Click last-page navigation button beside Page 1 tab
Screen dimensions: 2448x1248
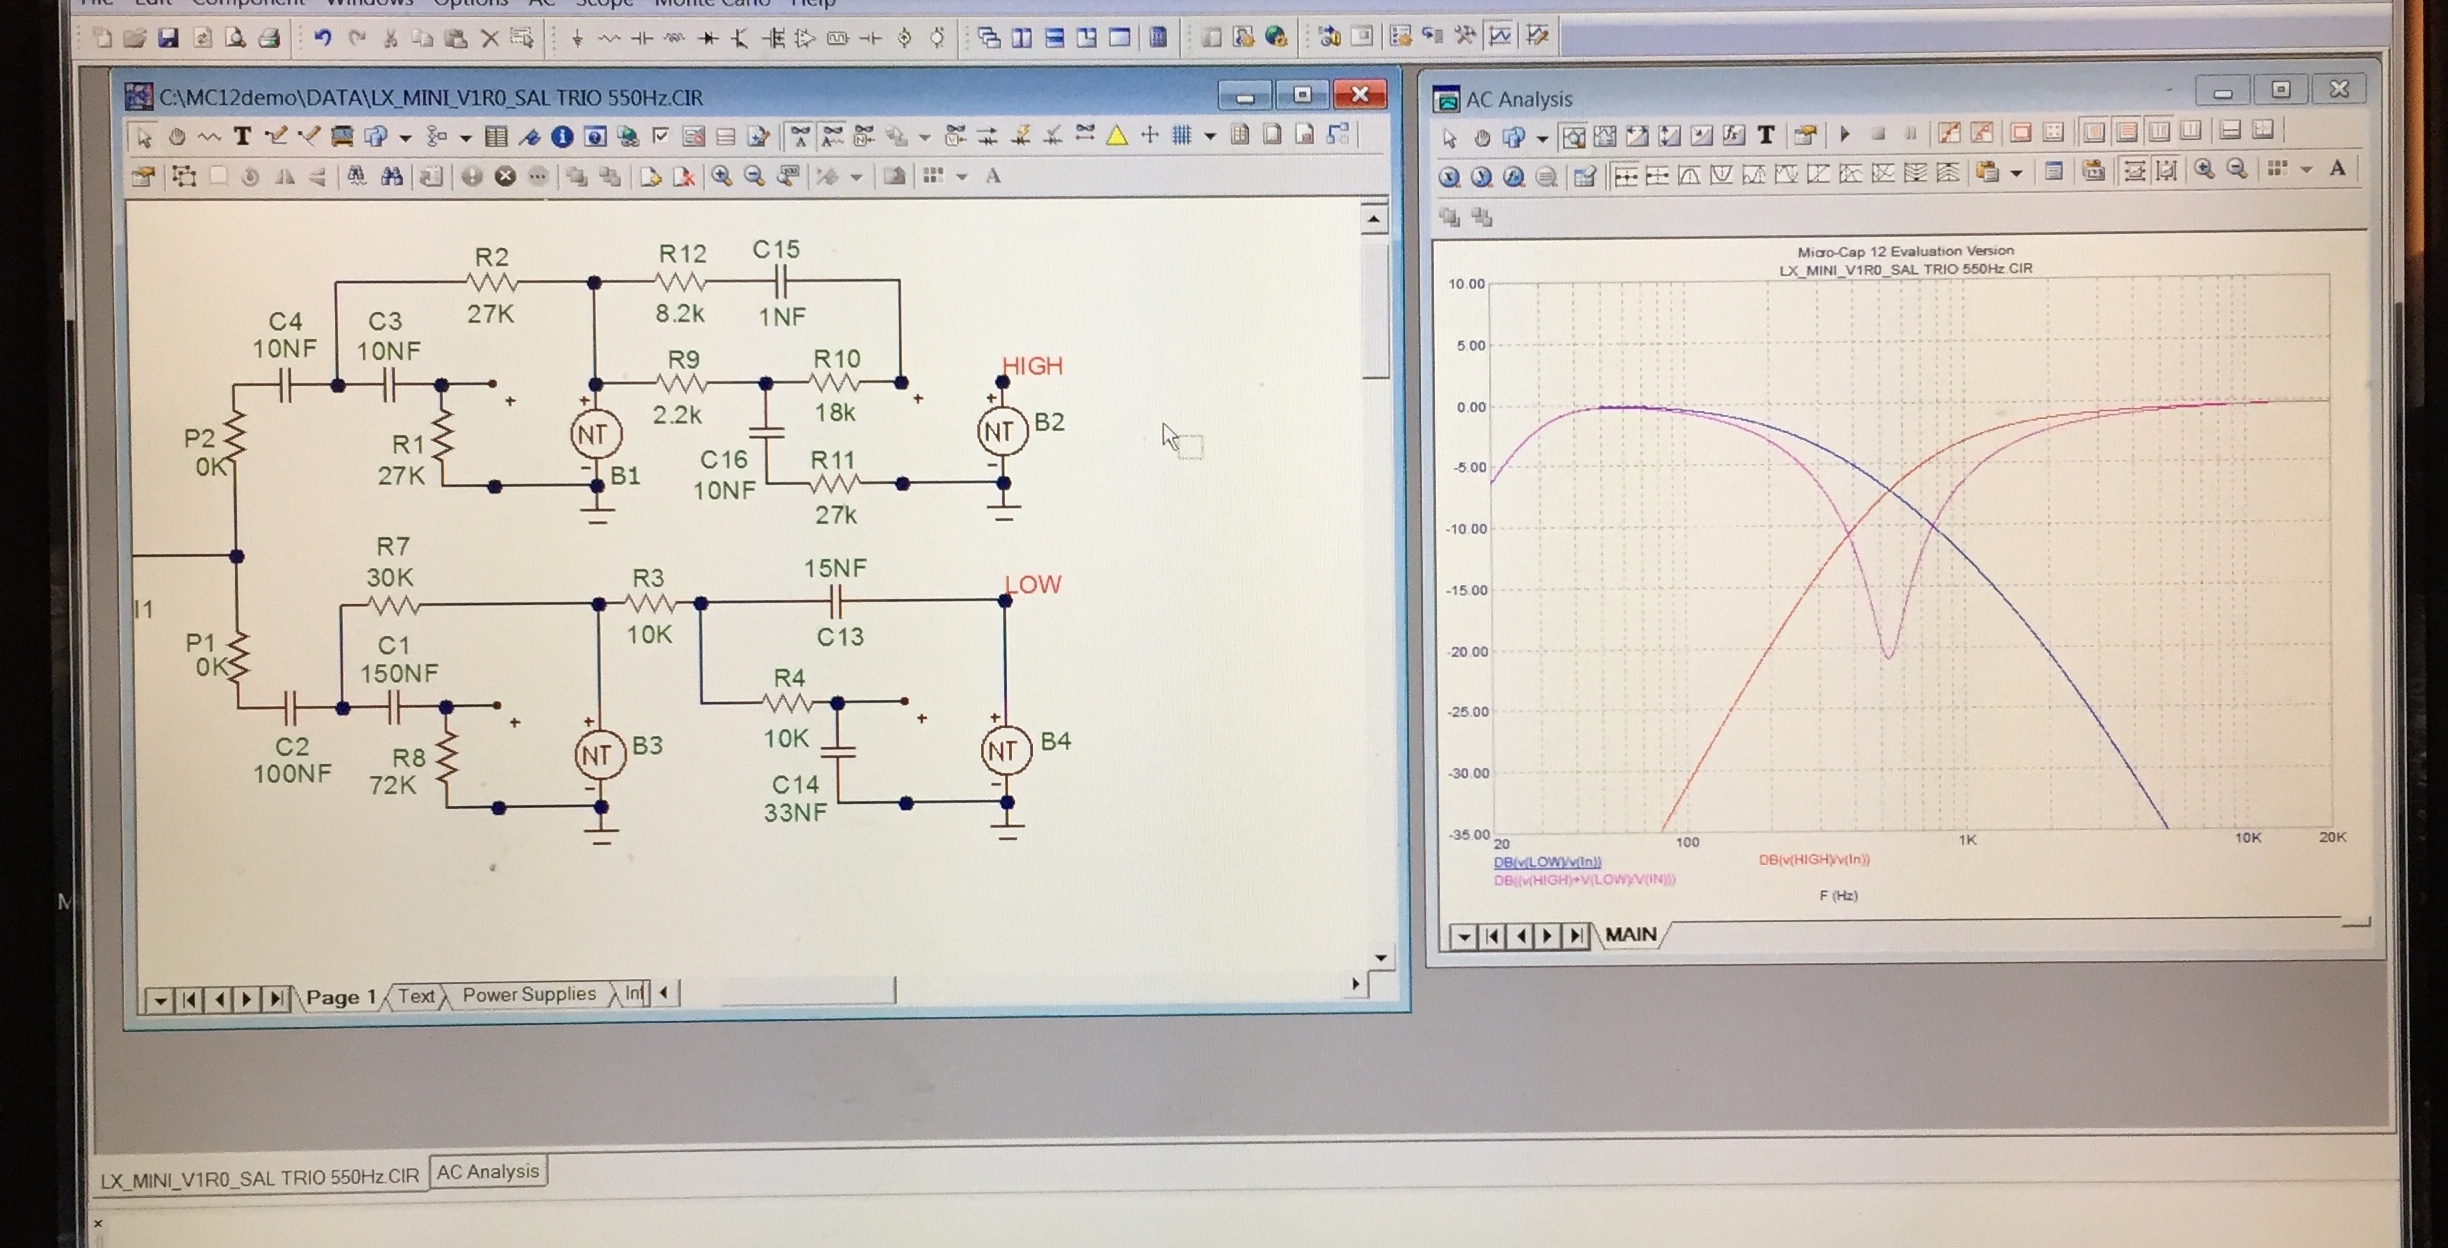276,999
